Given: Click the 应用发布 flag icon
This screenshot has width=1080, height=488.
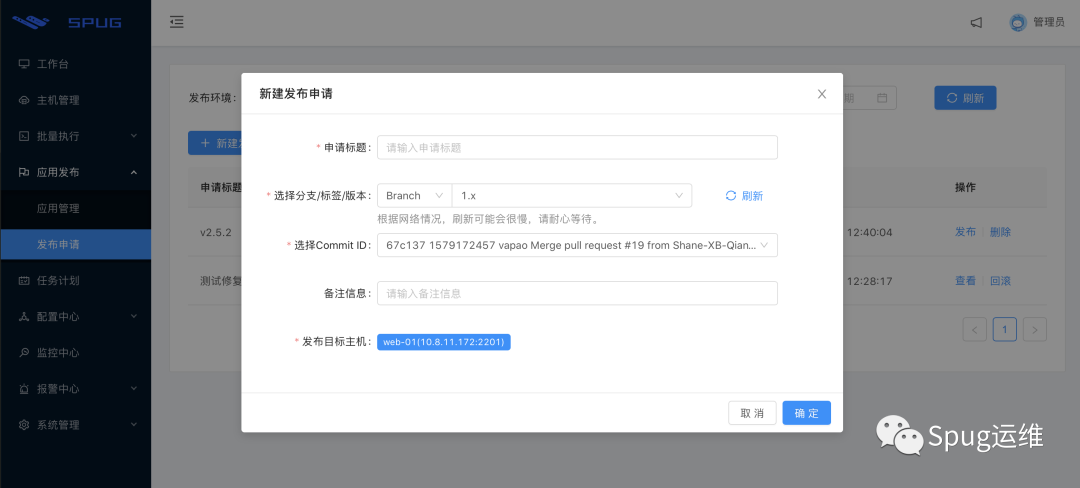Looking at the screenshot, I should tap(24, 172).
